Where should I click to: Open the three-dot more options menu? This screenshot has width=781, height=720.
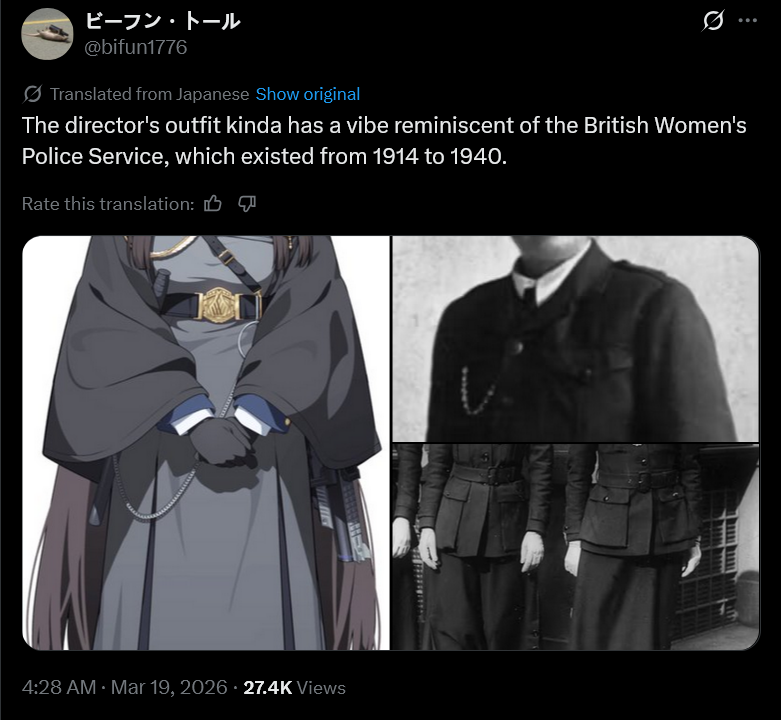click(748, 21)
